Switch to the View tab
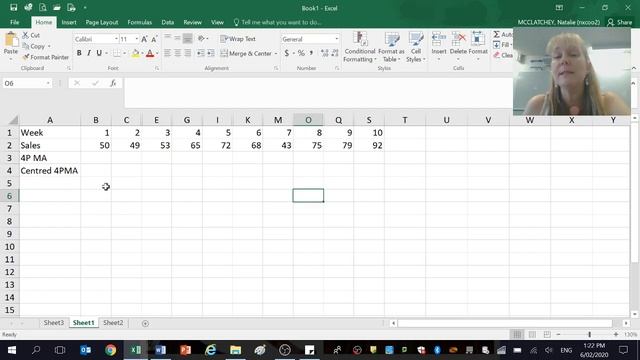640x360 pixels. 217,22
